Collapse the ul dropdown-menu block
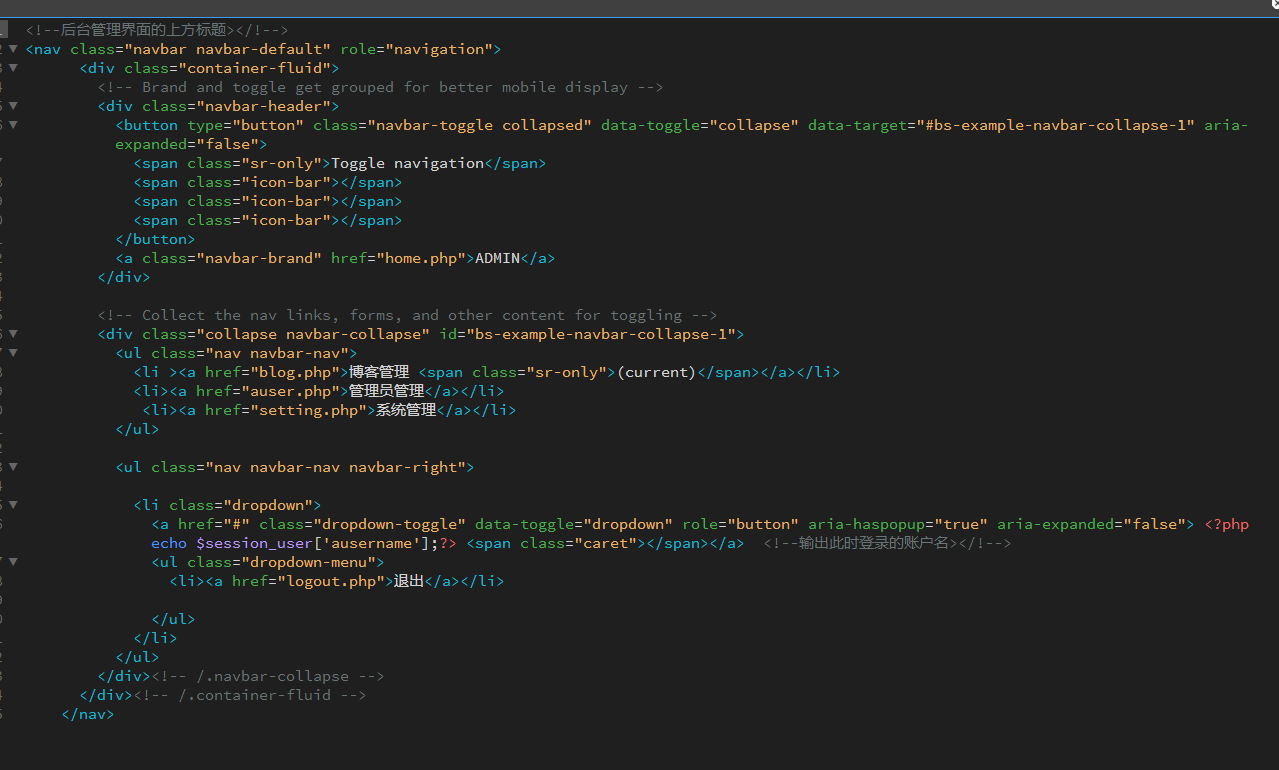 [13, 562]
